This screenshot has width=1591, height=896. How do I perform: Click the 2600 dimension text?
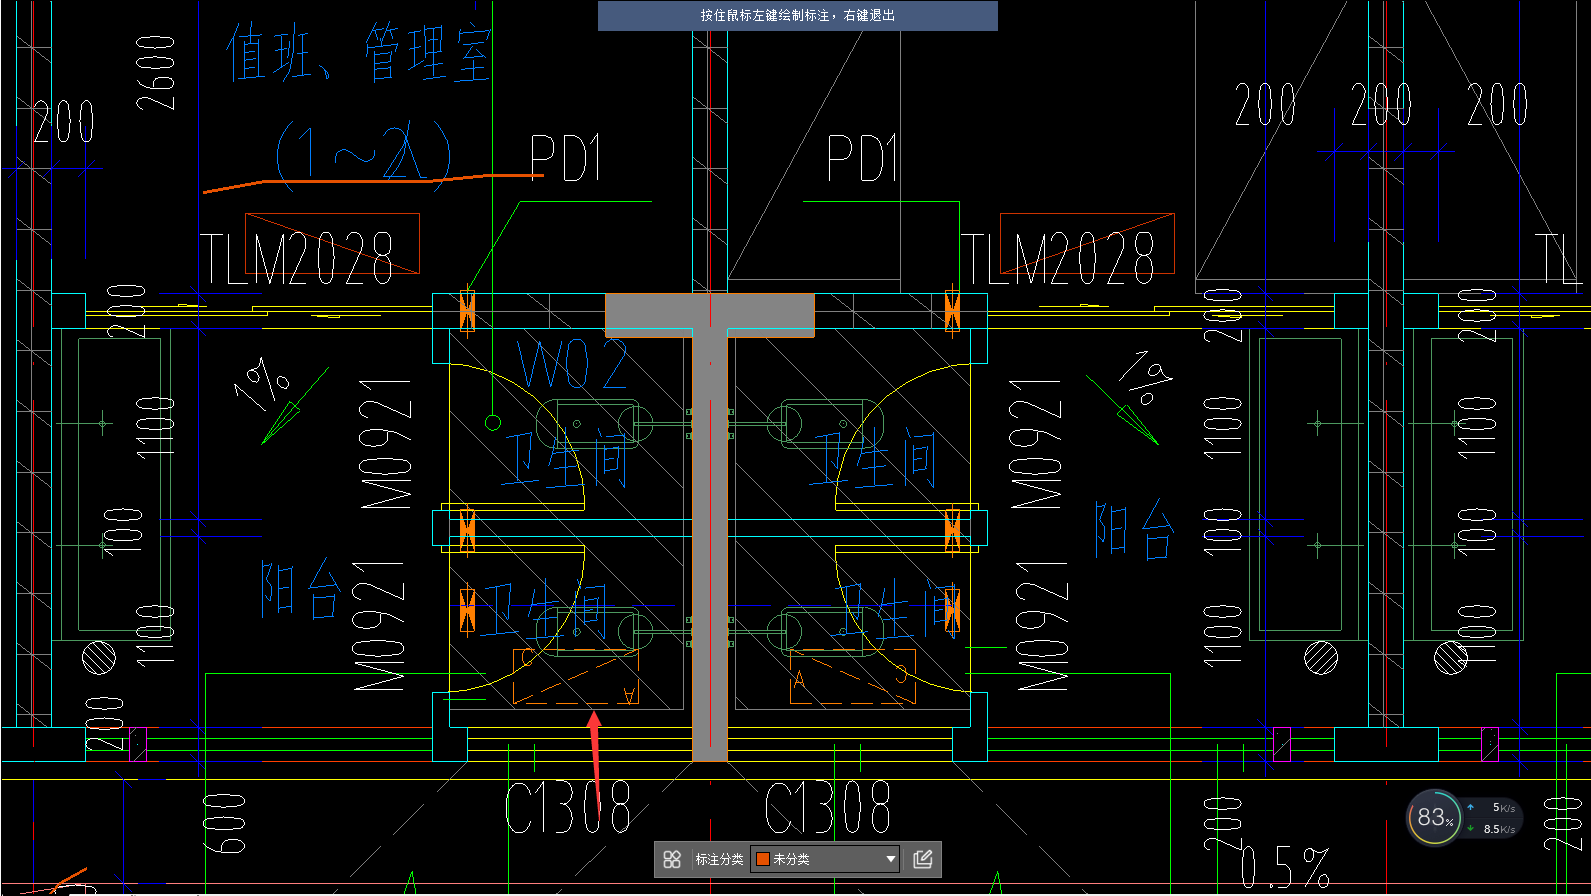coord(156,72)
